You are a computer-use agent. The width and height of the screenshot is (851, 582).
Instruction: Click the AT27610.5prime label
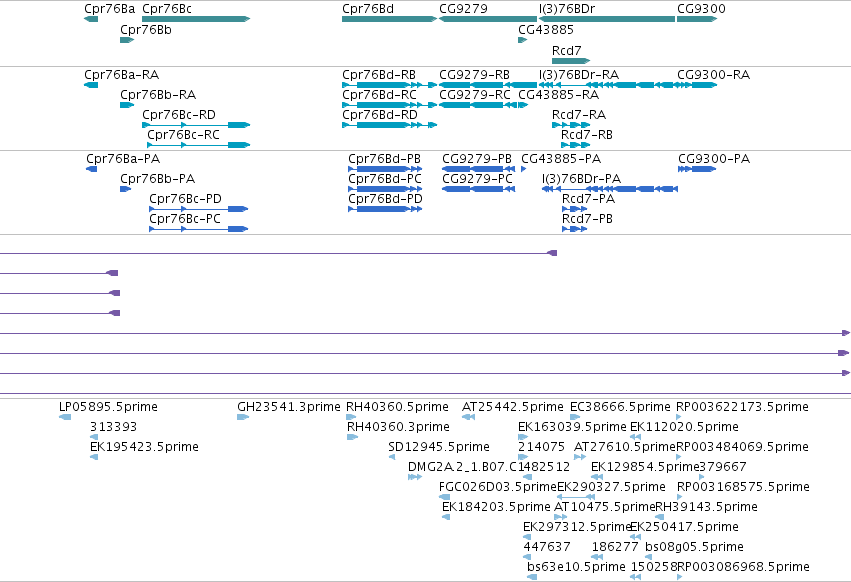[625, 447]
